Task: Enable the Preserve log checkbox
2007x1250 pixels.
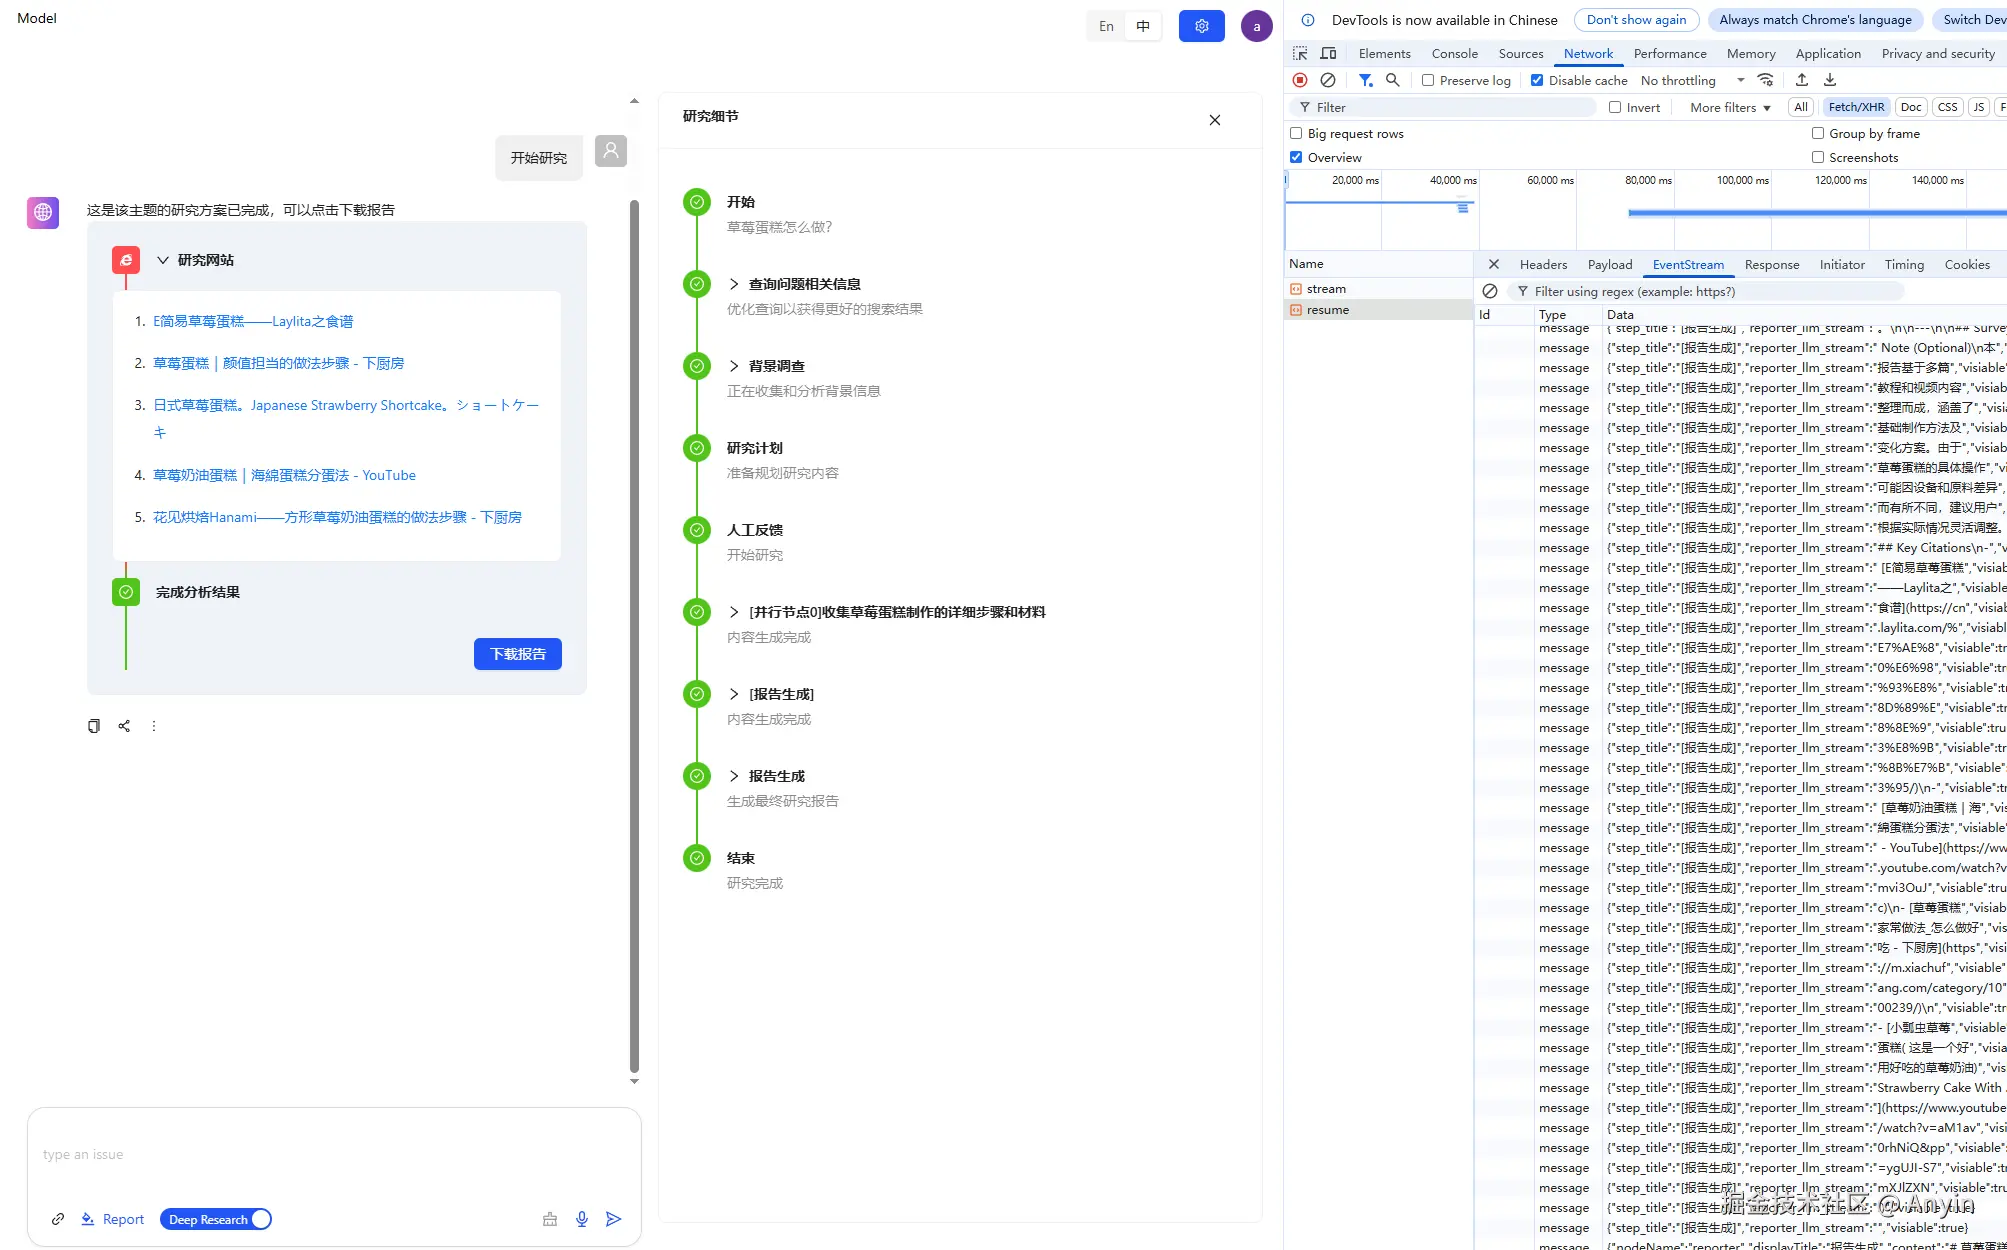Action: click(x=1428, y=80)
